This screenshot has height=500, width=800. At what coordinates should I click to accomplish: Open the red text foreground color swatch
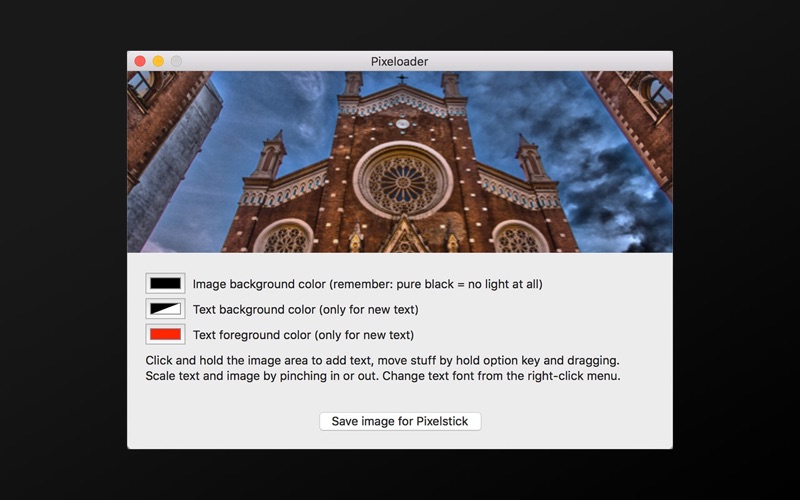[165, 334]
